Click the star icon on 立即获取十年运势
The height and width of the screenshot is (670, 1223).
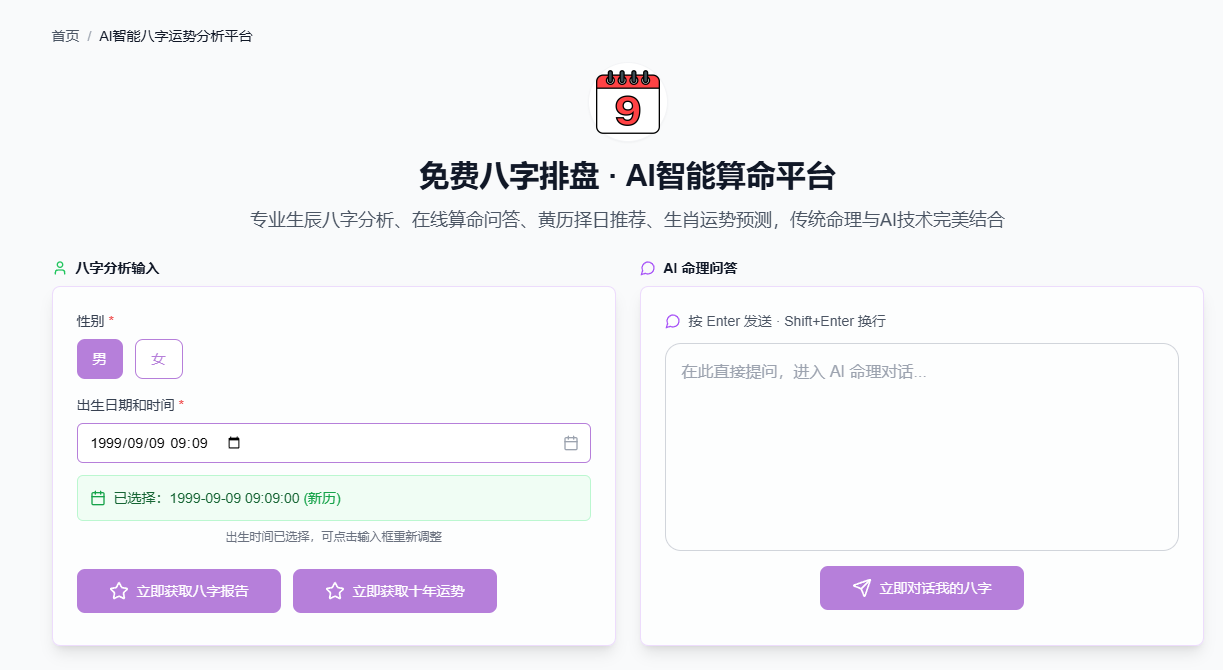(x=335, y=591)
